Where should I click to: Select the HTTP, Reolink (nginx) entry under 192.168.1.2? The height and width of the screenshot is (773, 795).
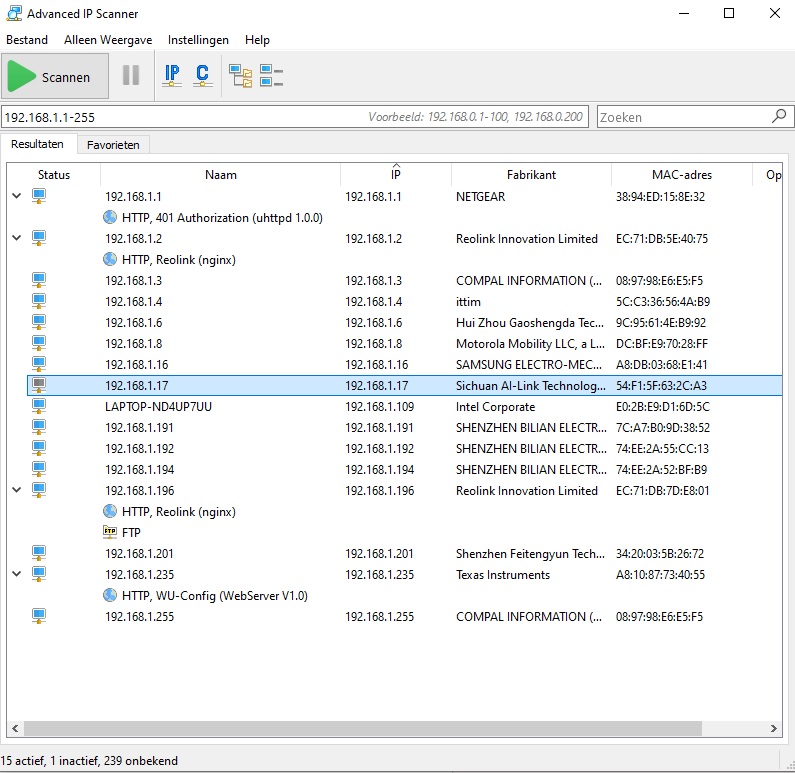click(x=179, y=260)
